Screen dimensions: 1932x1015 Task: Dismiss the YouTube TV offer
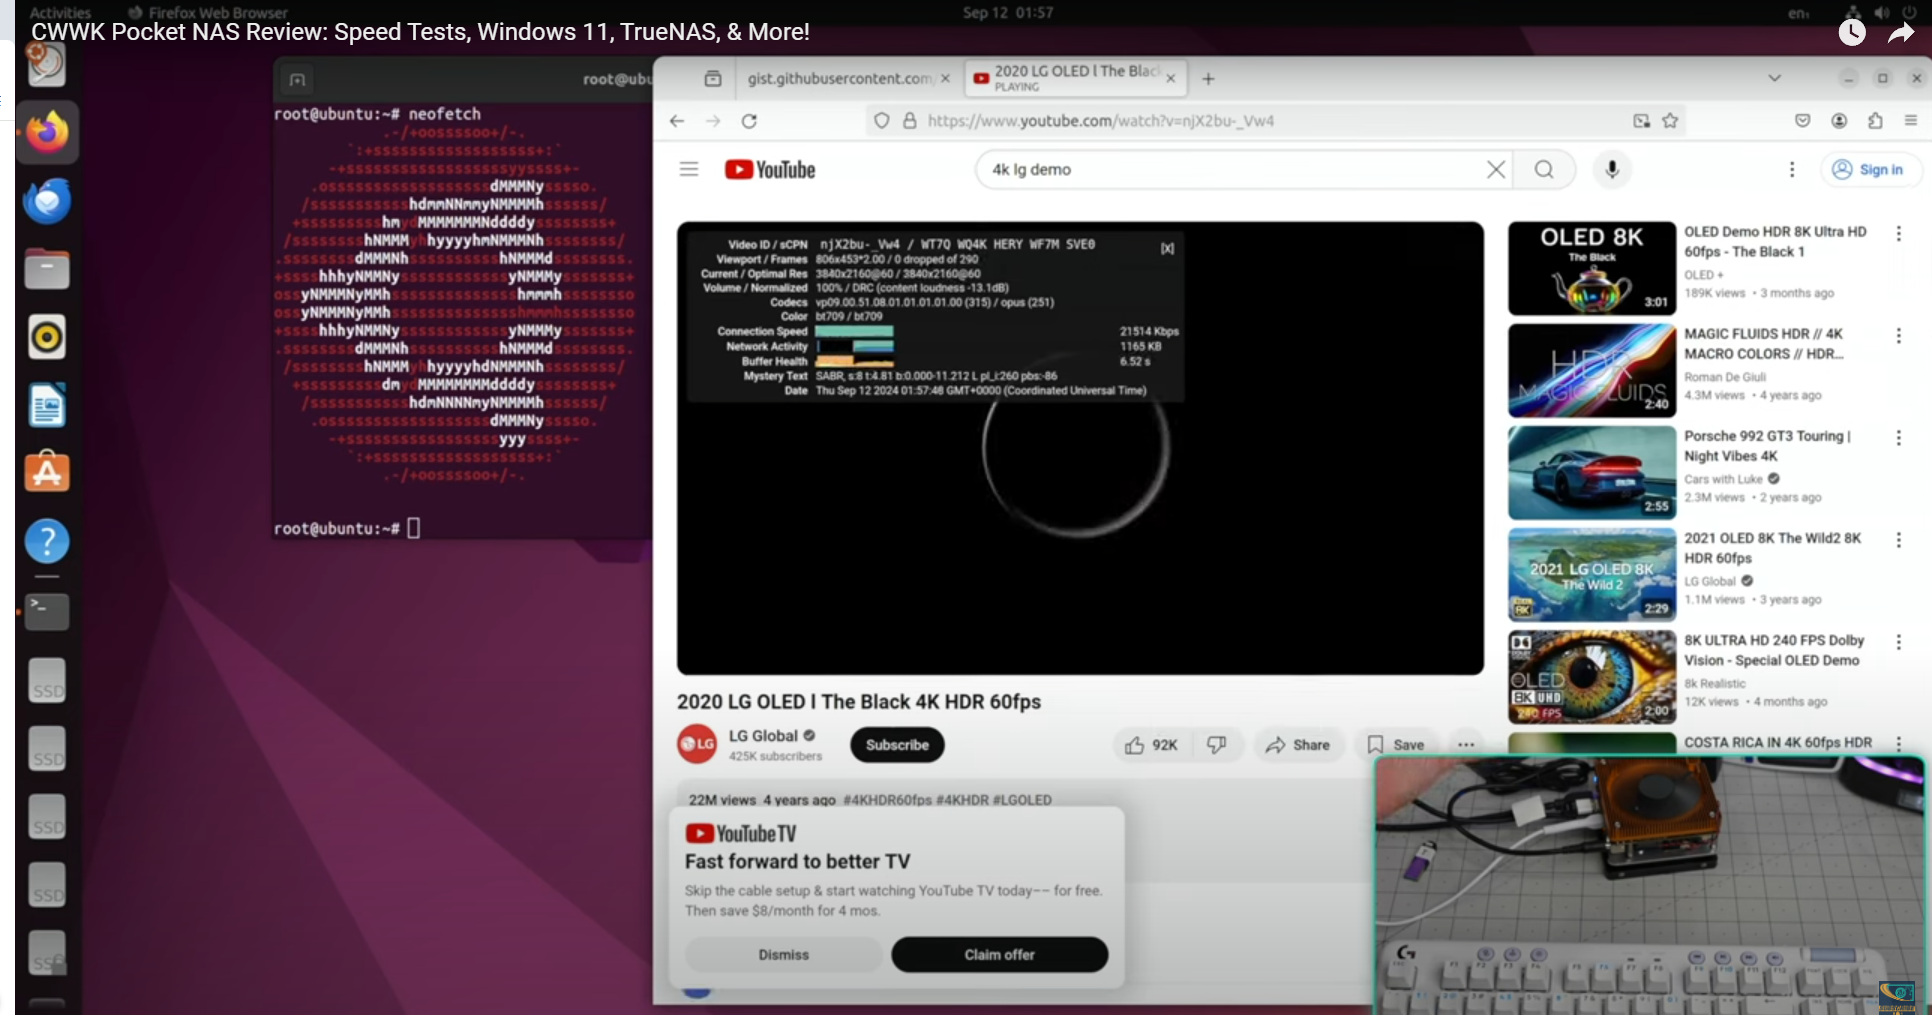click(784, 955)
